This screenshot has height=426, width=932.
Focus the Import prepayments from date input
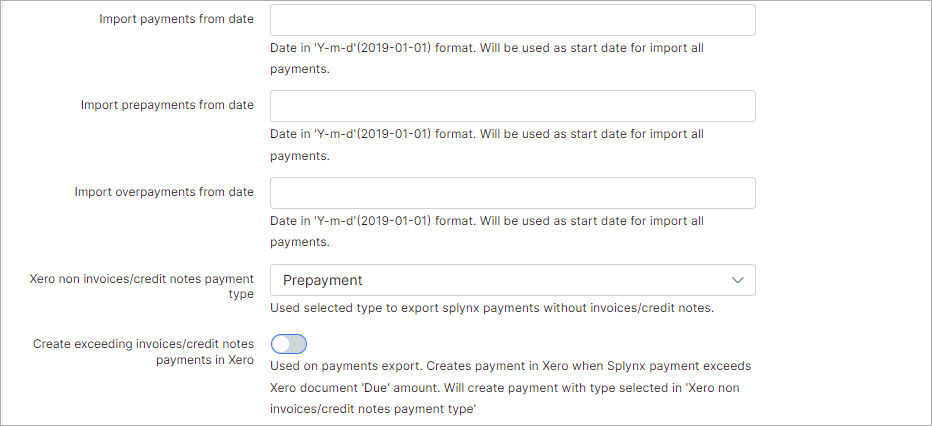click(512, 106)
